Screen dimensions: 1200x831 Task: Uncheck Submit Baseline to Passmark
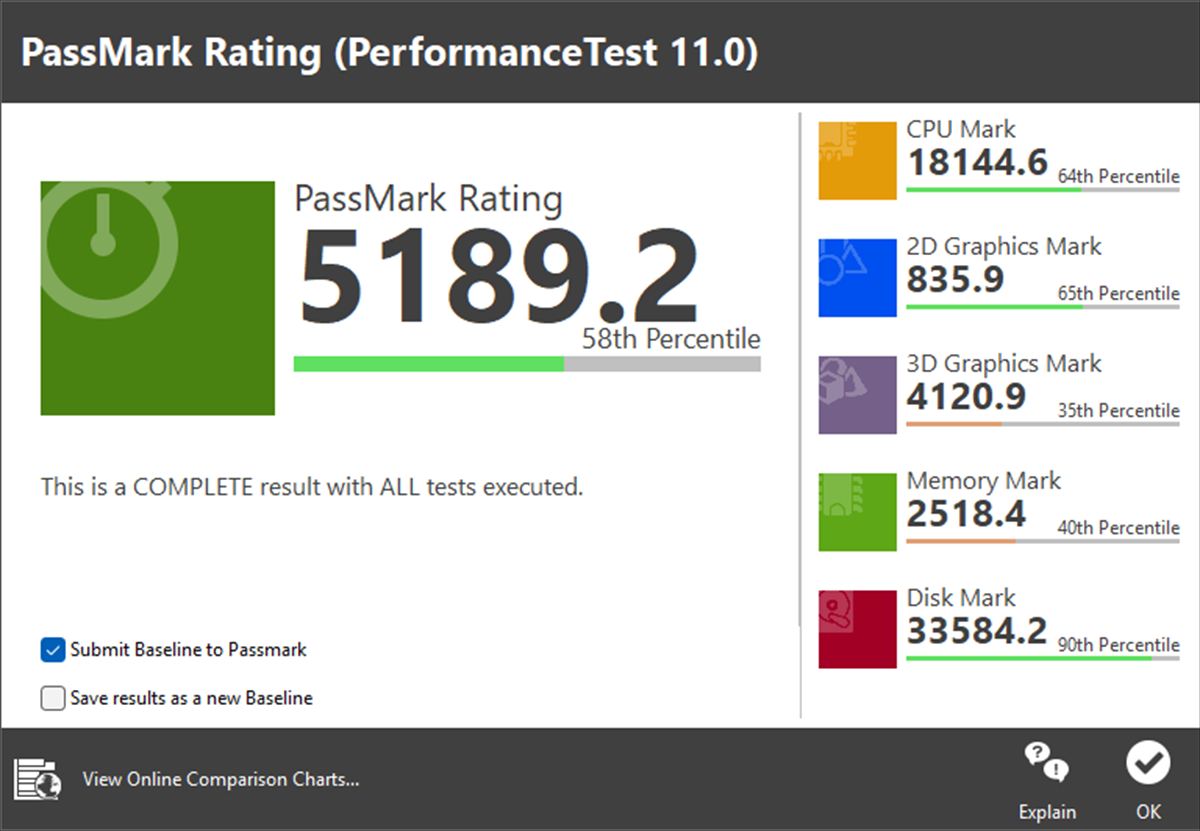click(53, 650)
